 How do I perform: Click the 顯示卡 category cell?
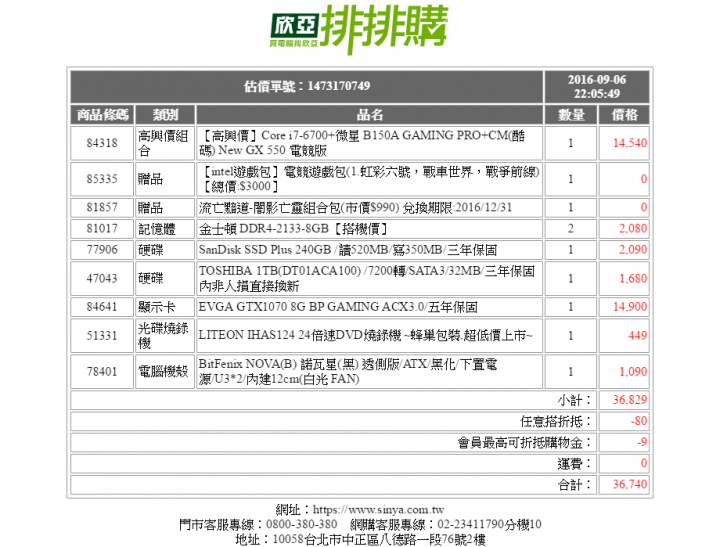(x=165, y=306)
